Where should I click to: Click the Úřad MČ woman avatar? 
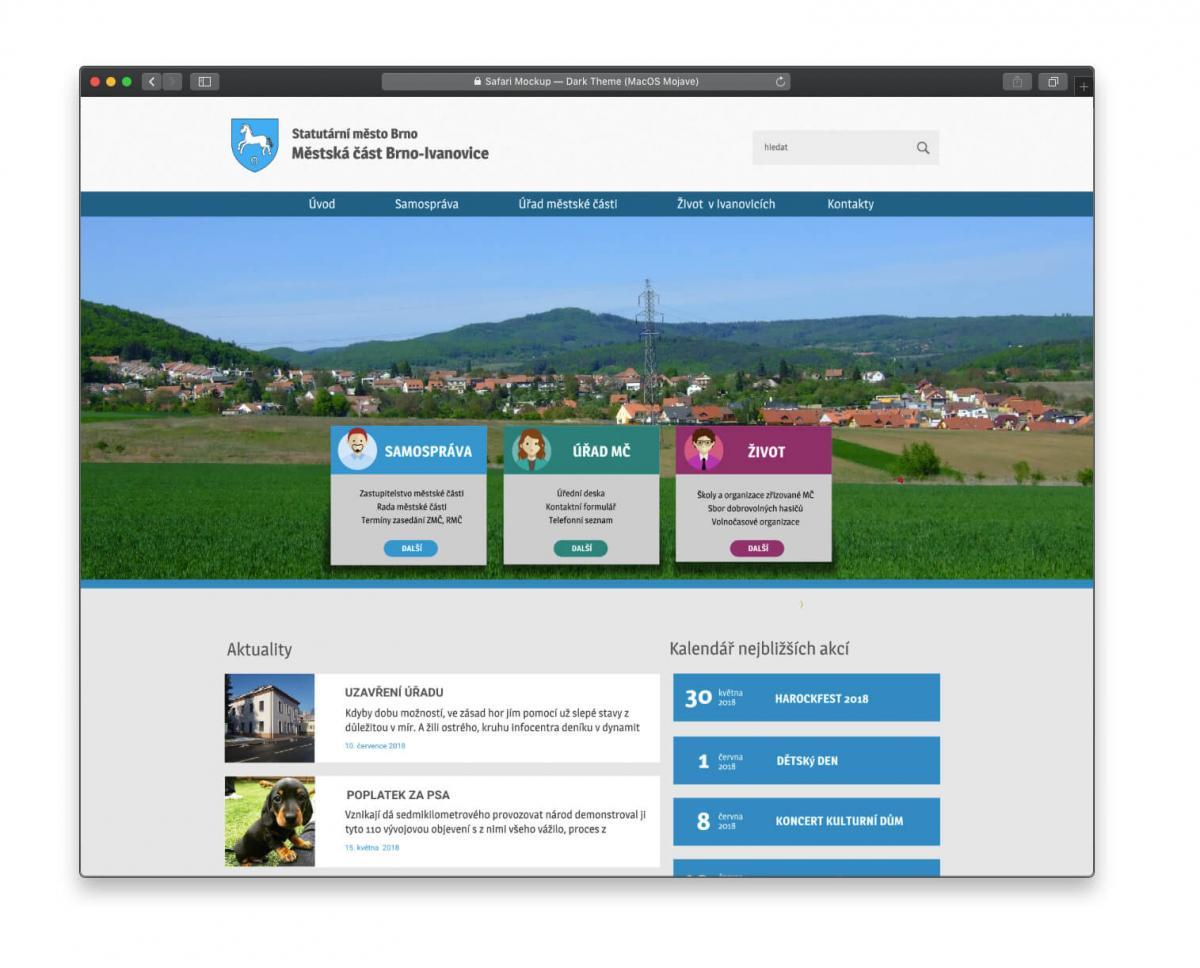530,450
